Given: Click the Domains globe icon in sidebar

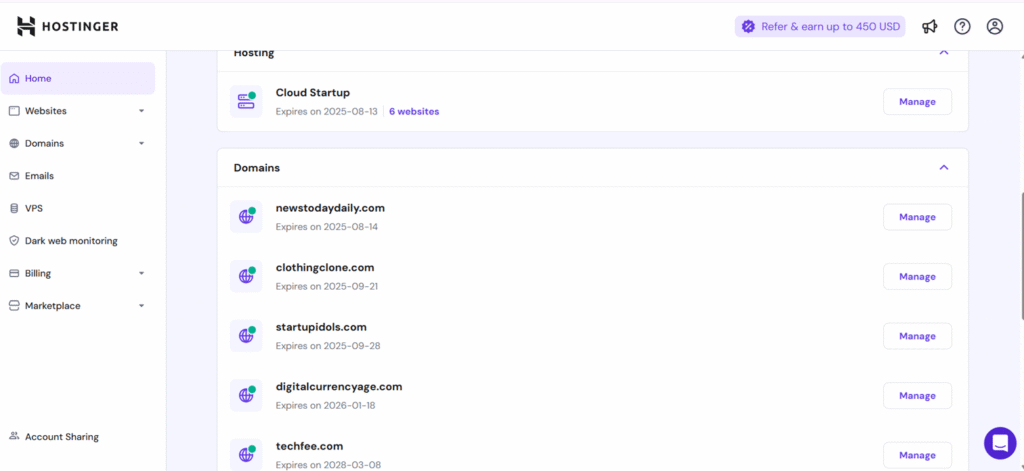Looking at the screenshot, I should [x=14, y=143].
